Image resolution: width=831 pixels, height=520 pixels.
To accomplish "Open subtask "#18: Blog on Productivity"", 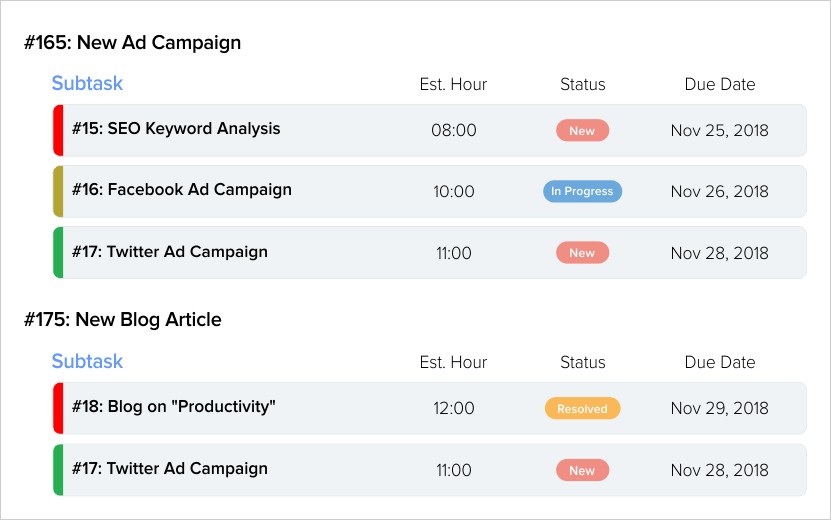I will coord(174,407).
